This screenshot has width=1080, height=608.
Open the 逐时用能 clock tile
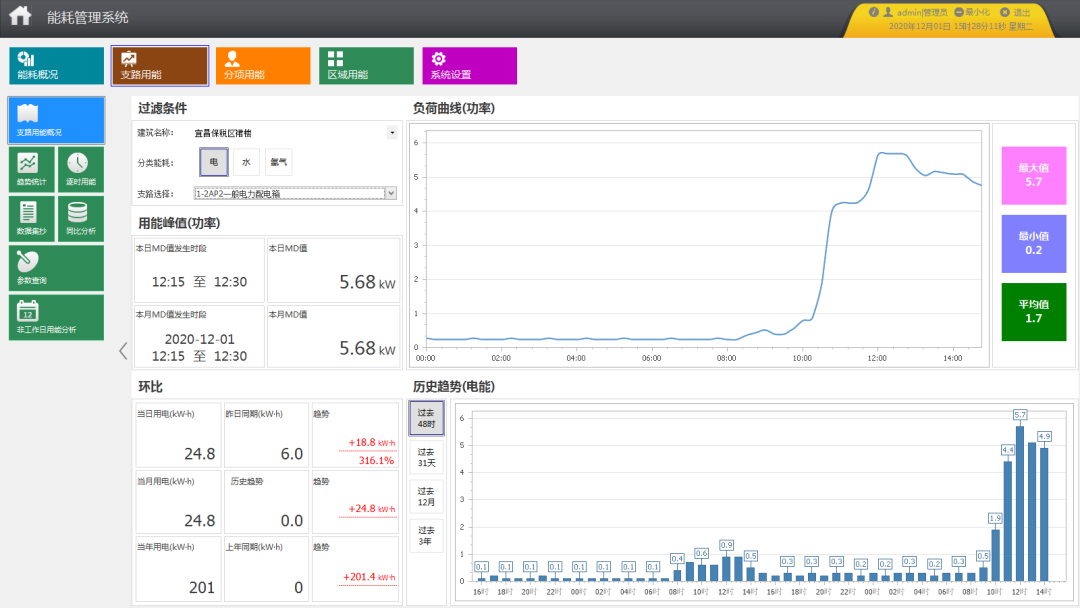pos(81,169)
